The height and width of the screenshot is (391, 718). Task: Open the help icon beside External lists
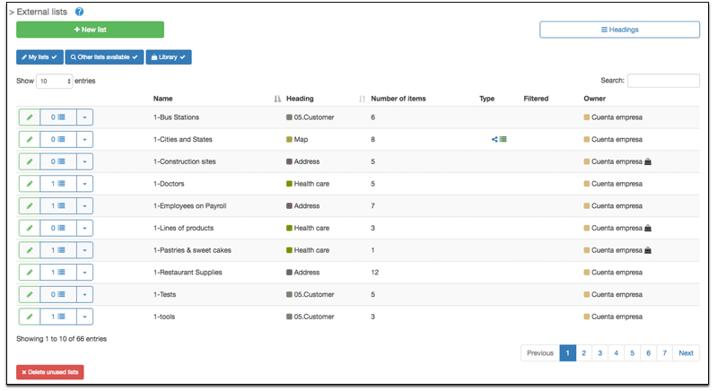click(79, 12)
